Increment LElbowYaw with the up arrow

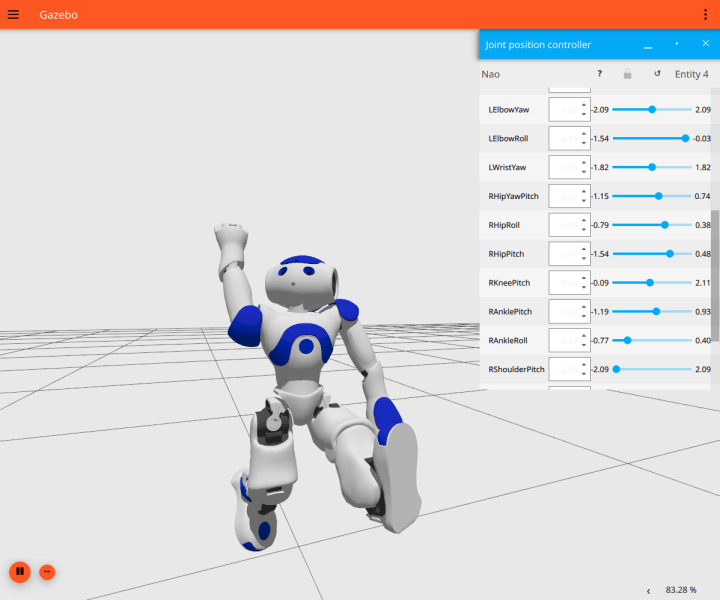coord(584,105)
